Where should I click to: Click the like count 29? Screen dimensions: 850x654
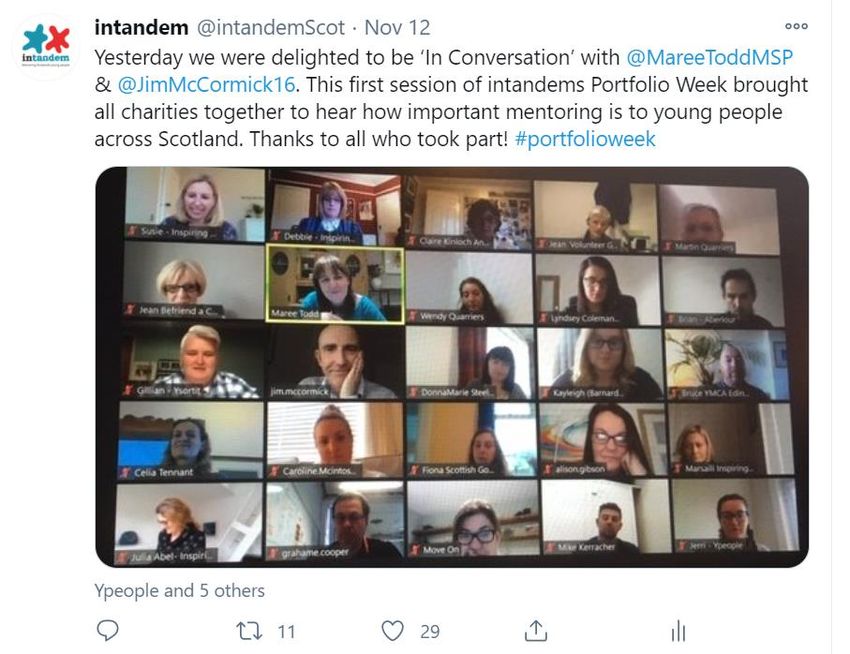point(430,632)
